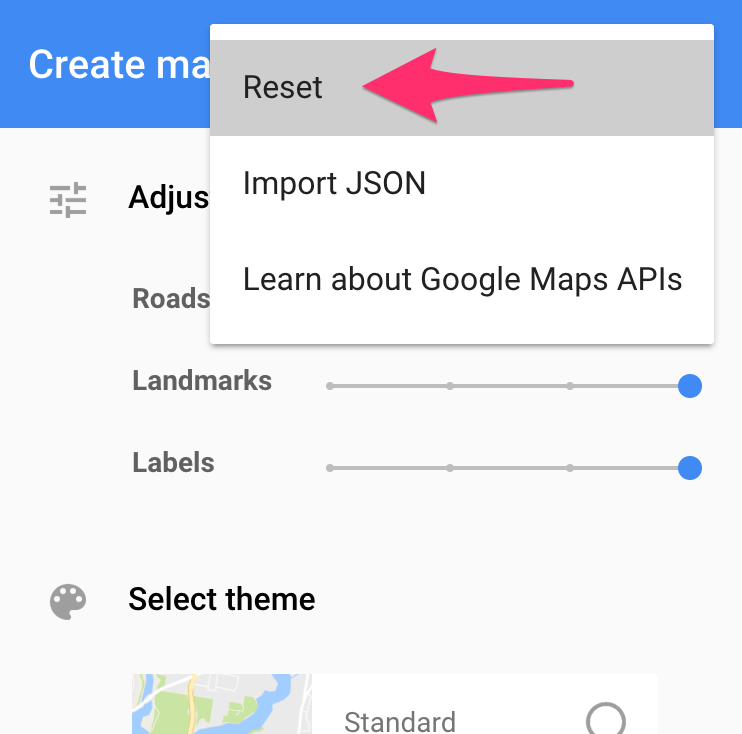The image size is (742, 734).
Task: Click the Standard theme label text
Action: tap(400, 722)
